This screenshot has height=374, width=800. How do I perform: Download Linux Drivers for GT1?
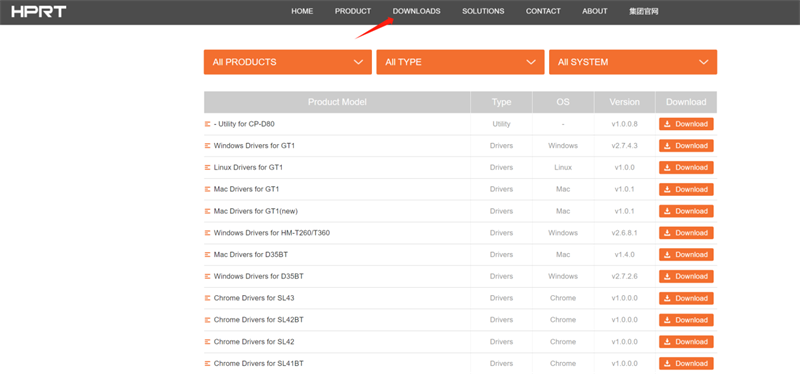686,167
